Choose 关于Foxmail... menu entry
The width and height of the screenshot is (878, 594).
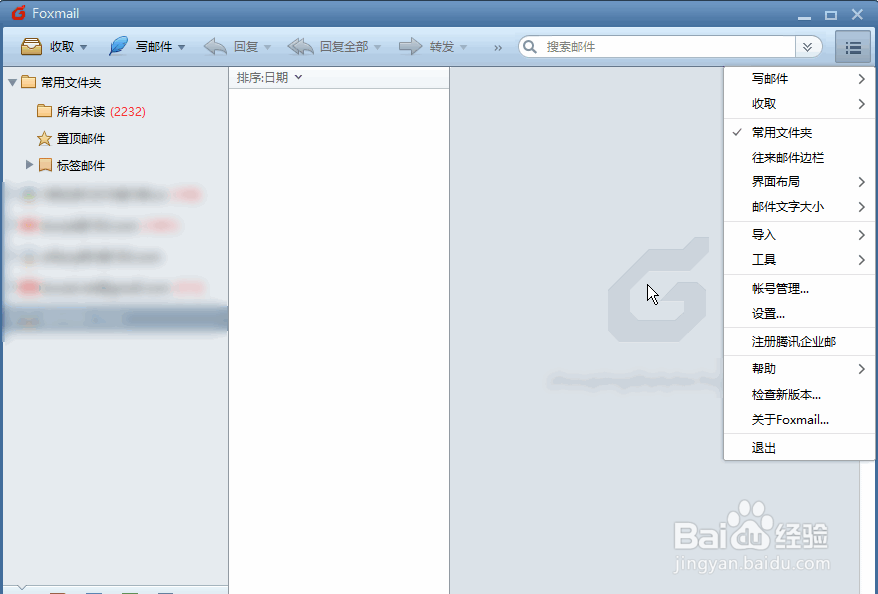pos(799,420)
